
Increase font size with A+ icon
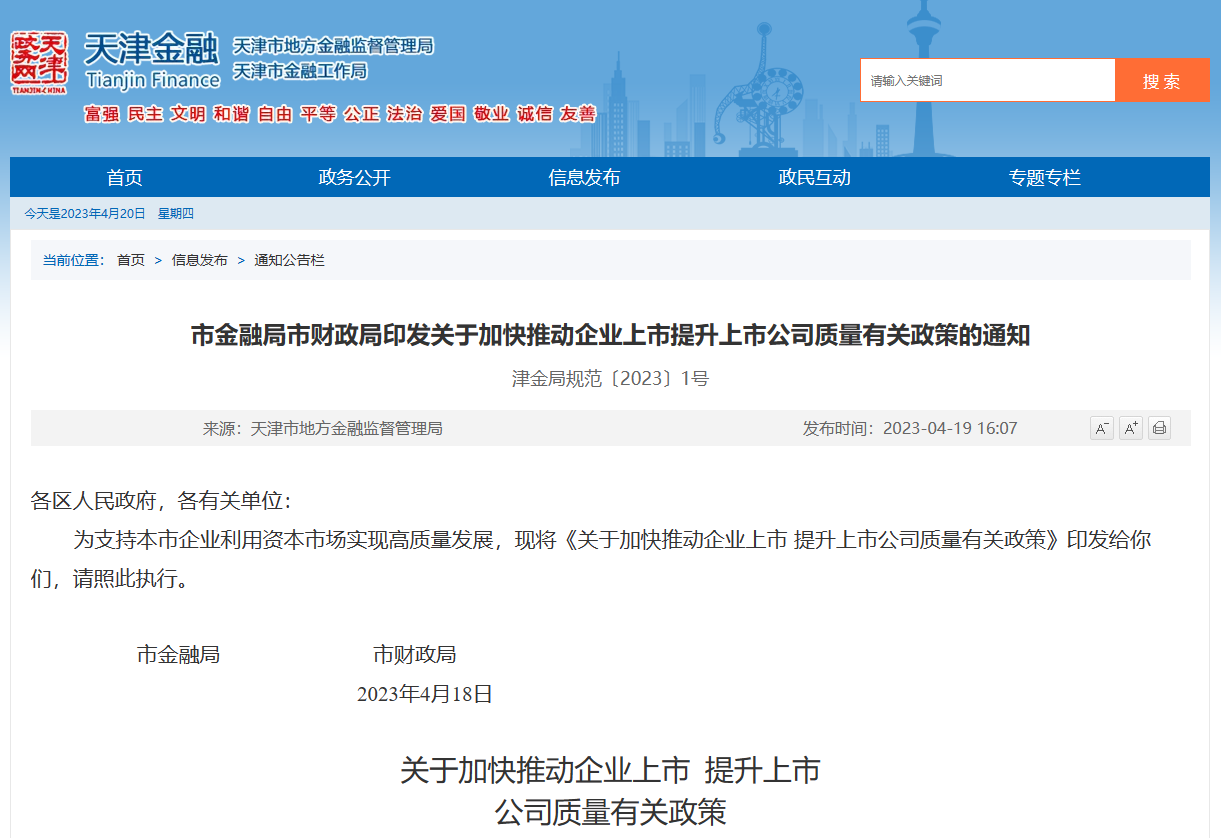point(1131,428)
